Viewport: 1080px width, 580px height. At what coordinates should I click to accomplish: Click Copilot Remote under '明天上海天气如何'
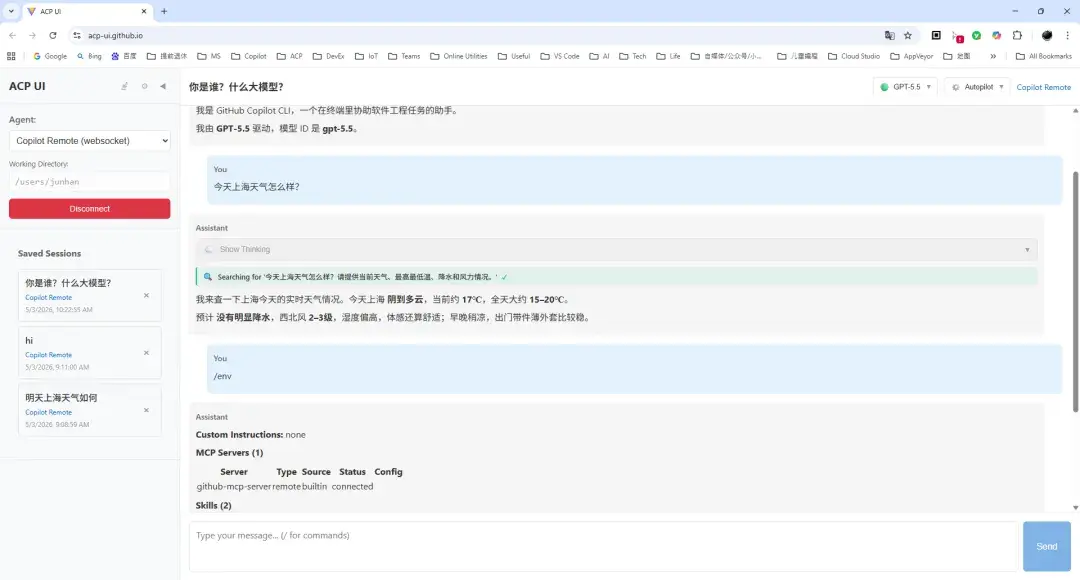pyautogui.click(x=48, y=412)
